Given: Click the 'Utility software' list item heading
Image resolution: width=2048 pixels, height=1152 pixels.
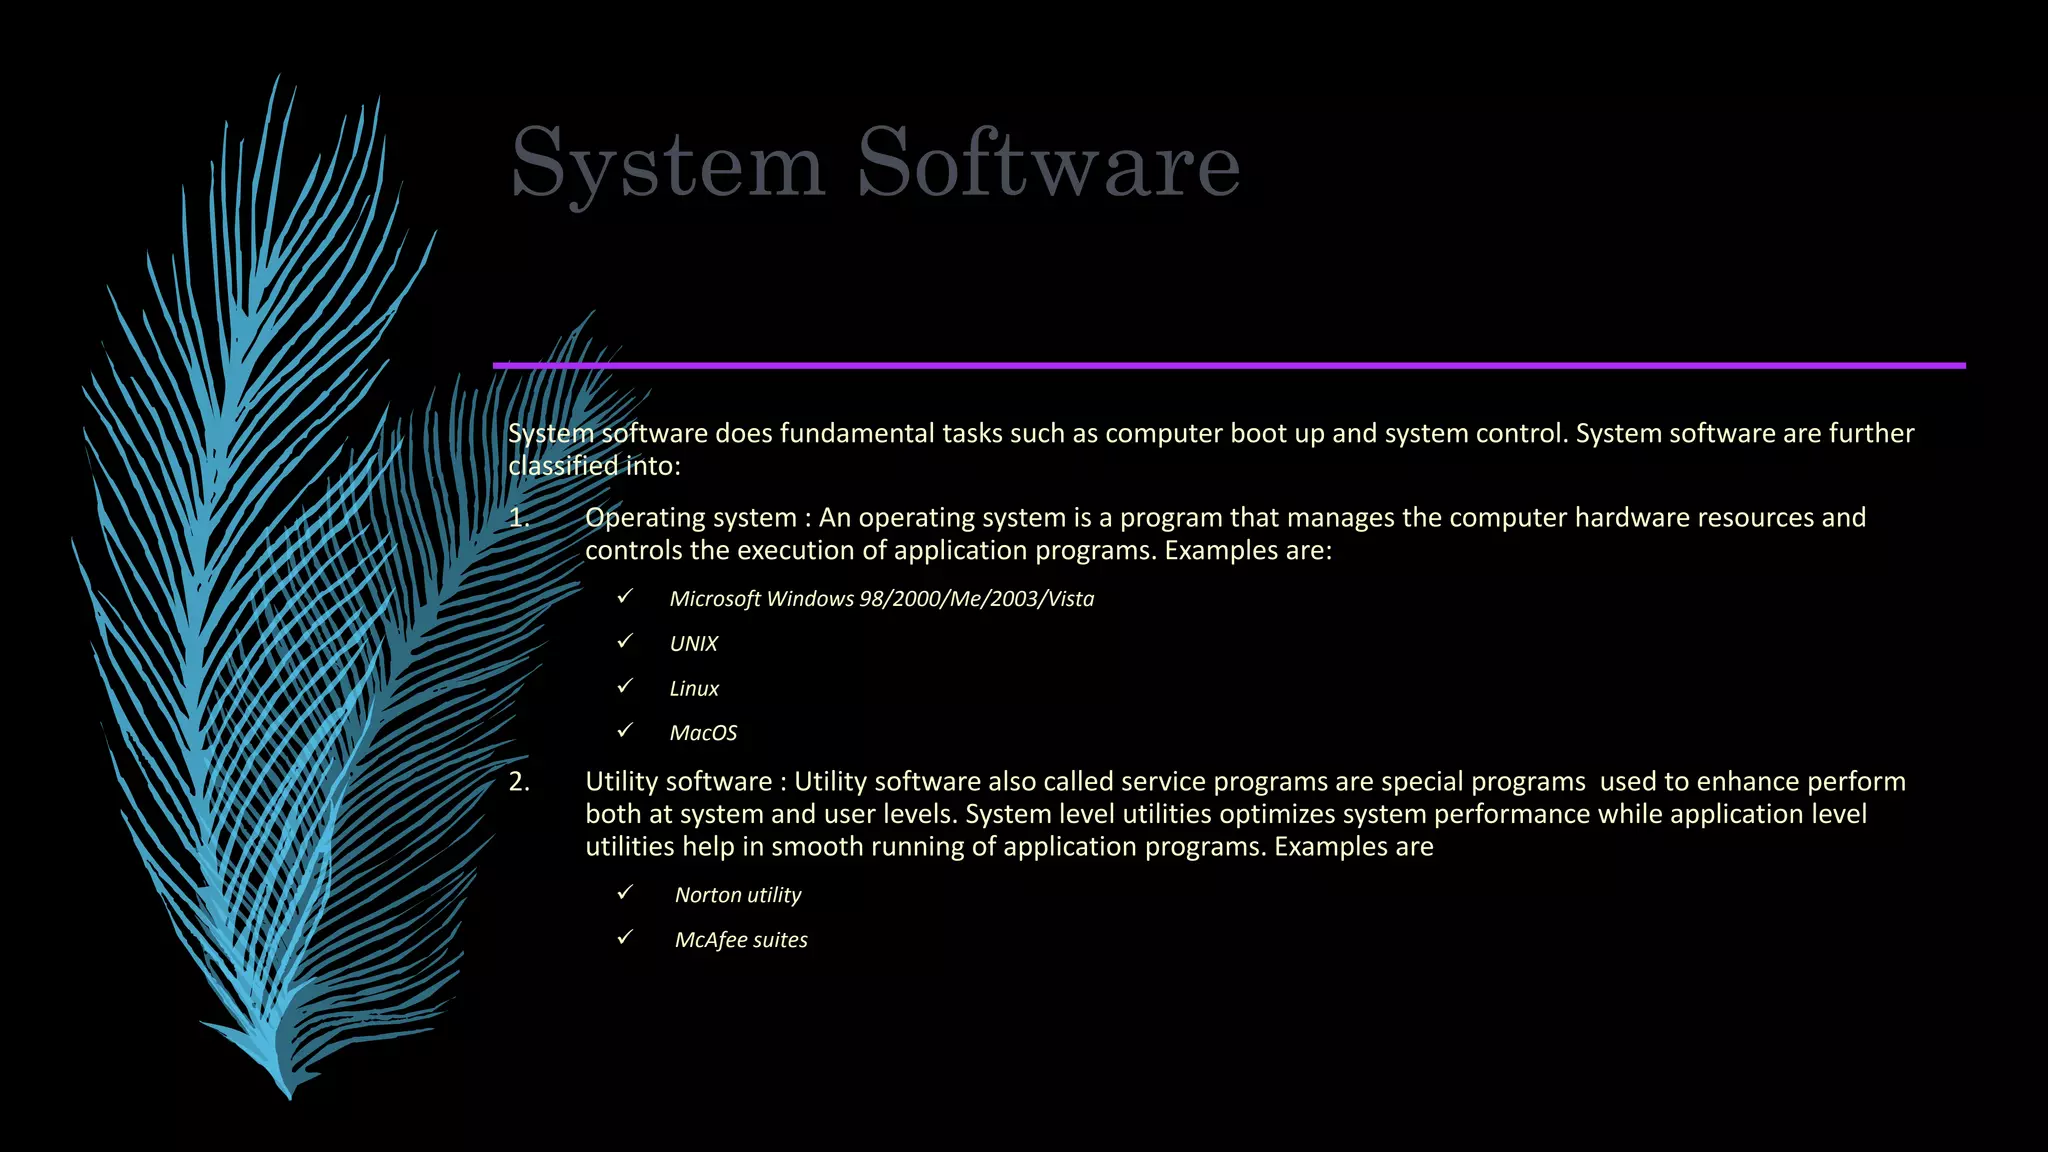Looking at the screenshot, I should [x=679, y=782].
